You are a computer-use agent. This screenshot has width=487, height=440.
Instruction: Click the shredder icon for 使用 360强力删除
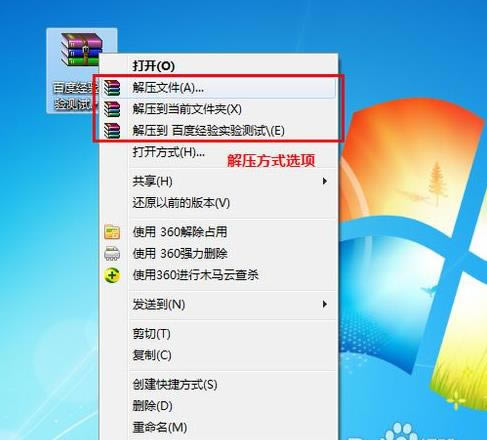click(112, 253)
